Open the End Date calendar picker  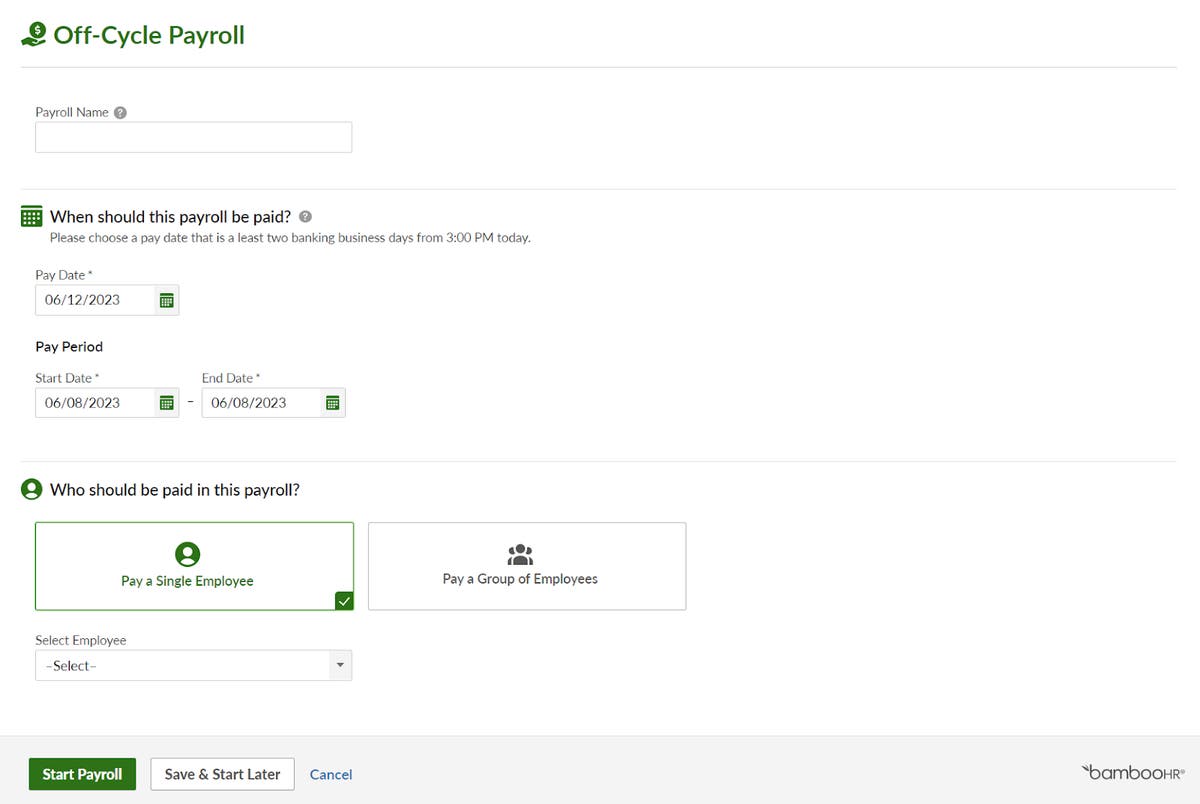pyautogui.click(x=331, y=402)
